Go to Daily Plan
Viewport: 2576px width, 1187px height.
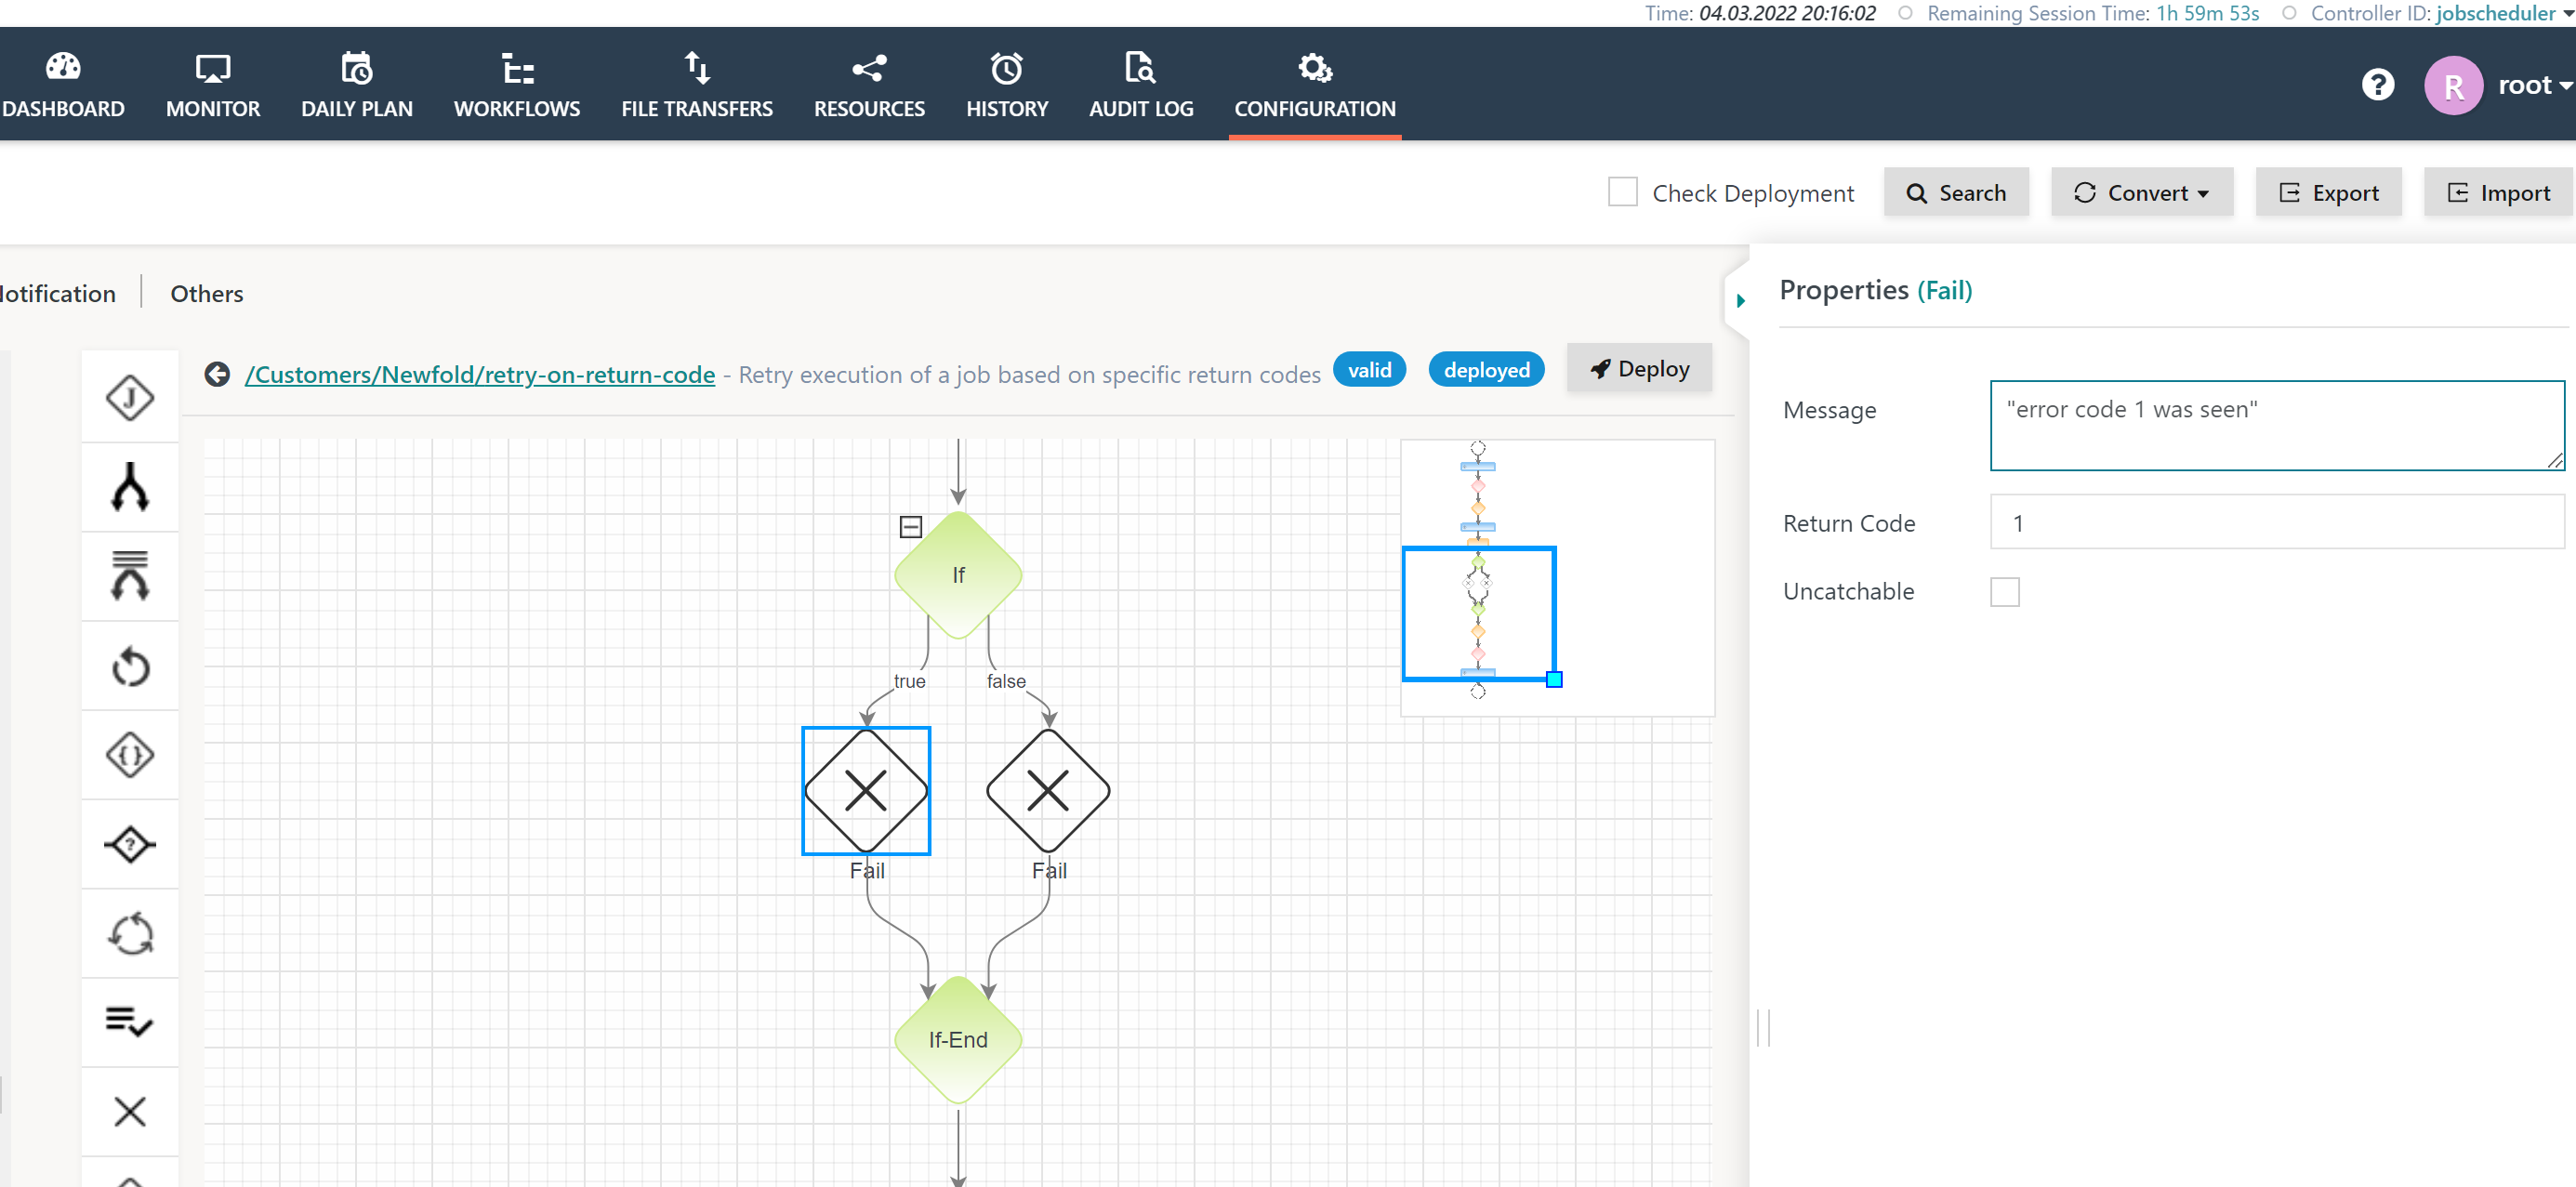tap(357, 86)
